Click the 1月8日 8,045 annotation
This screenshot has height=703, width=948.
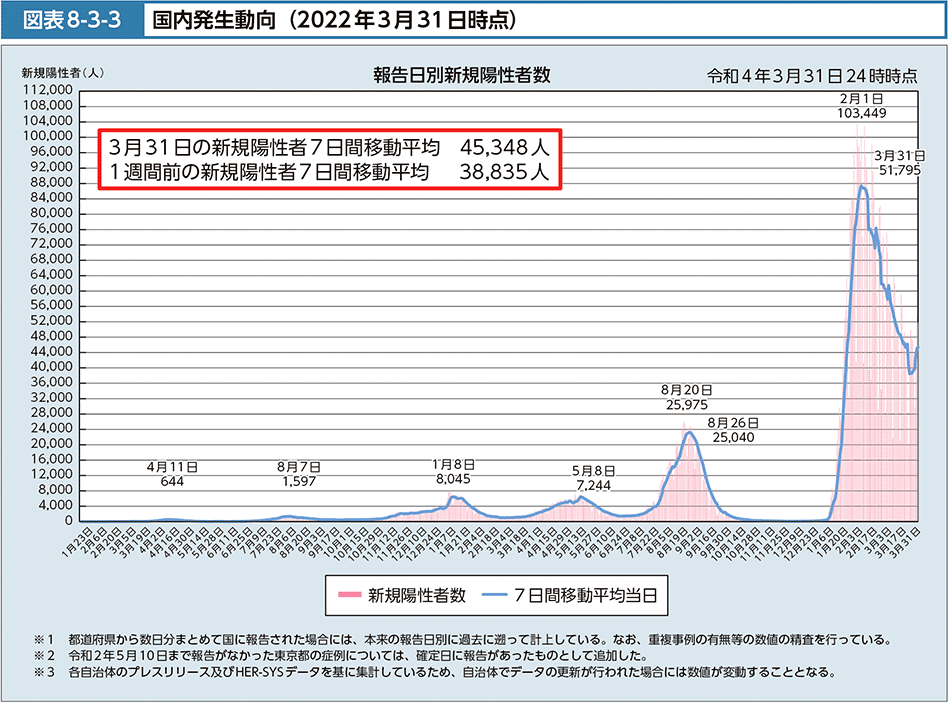point(453,471)
